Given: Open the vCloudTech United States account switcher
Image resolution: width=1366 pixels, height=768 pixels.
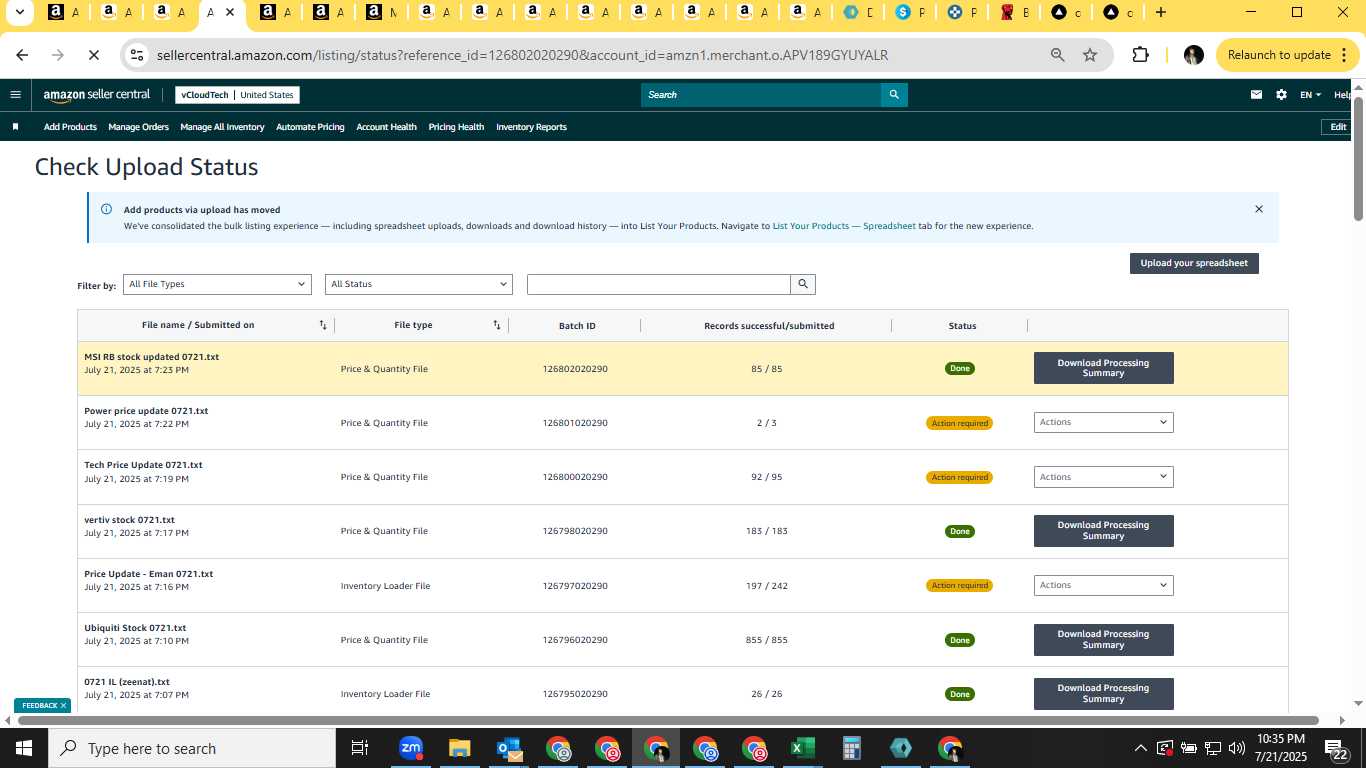Looking at the screenshot, I should 237,95.
